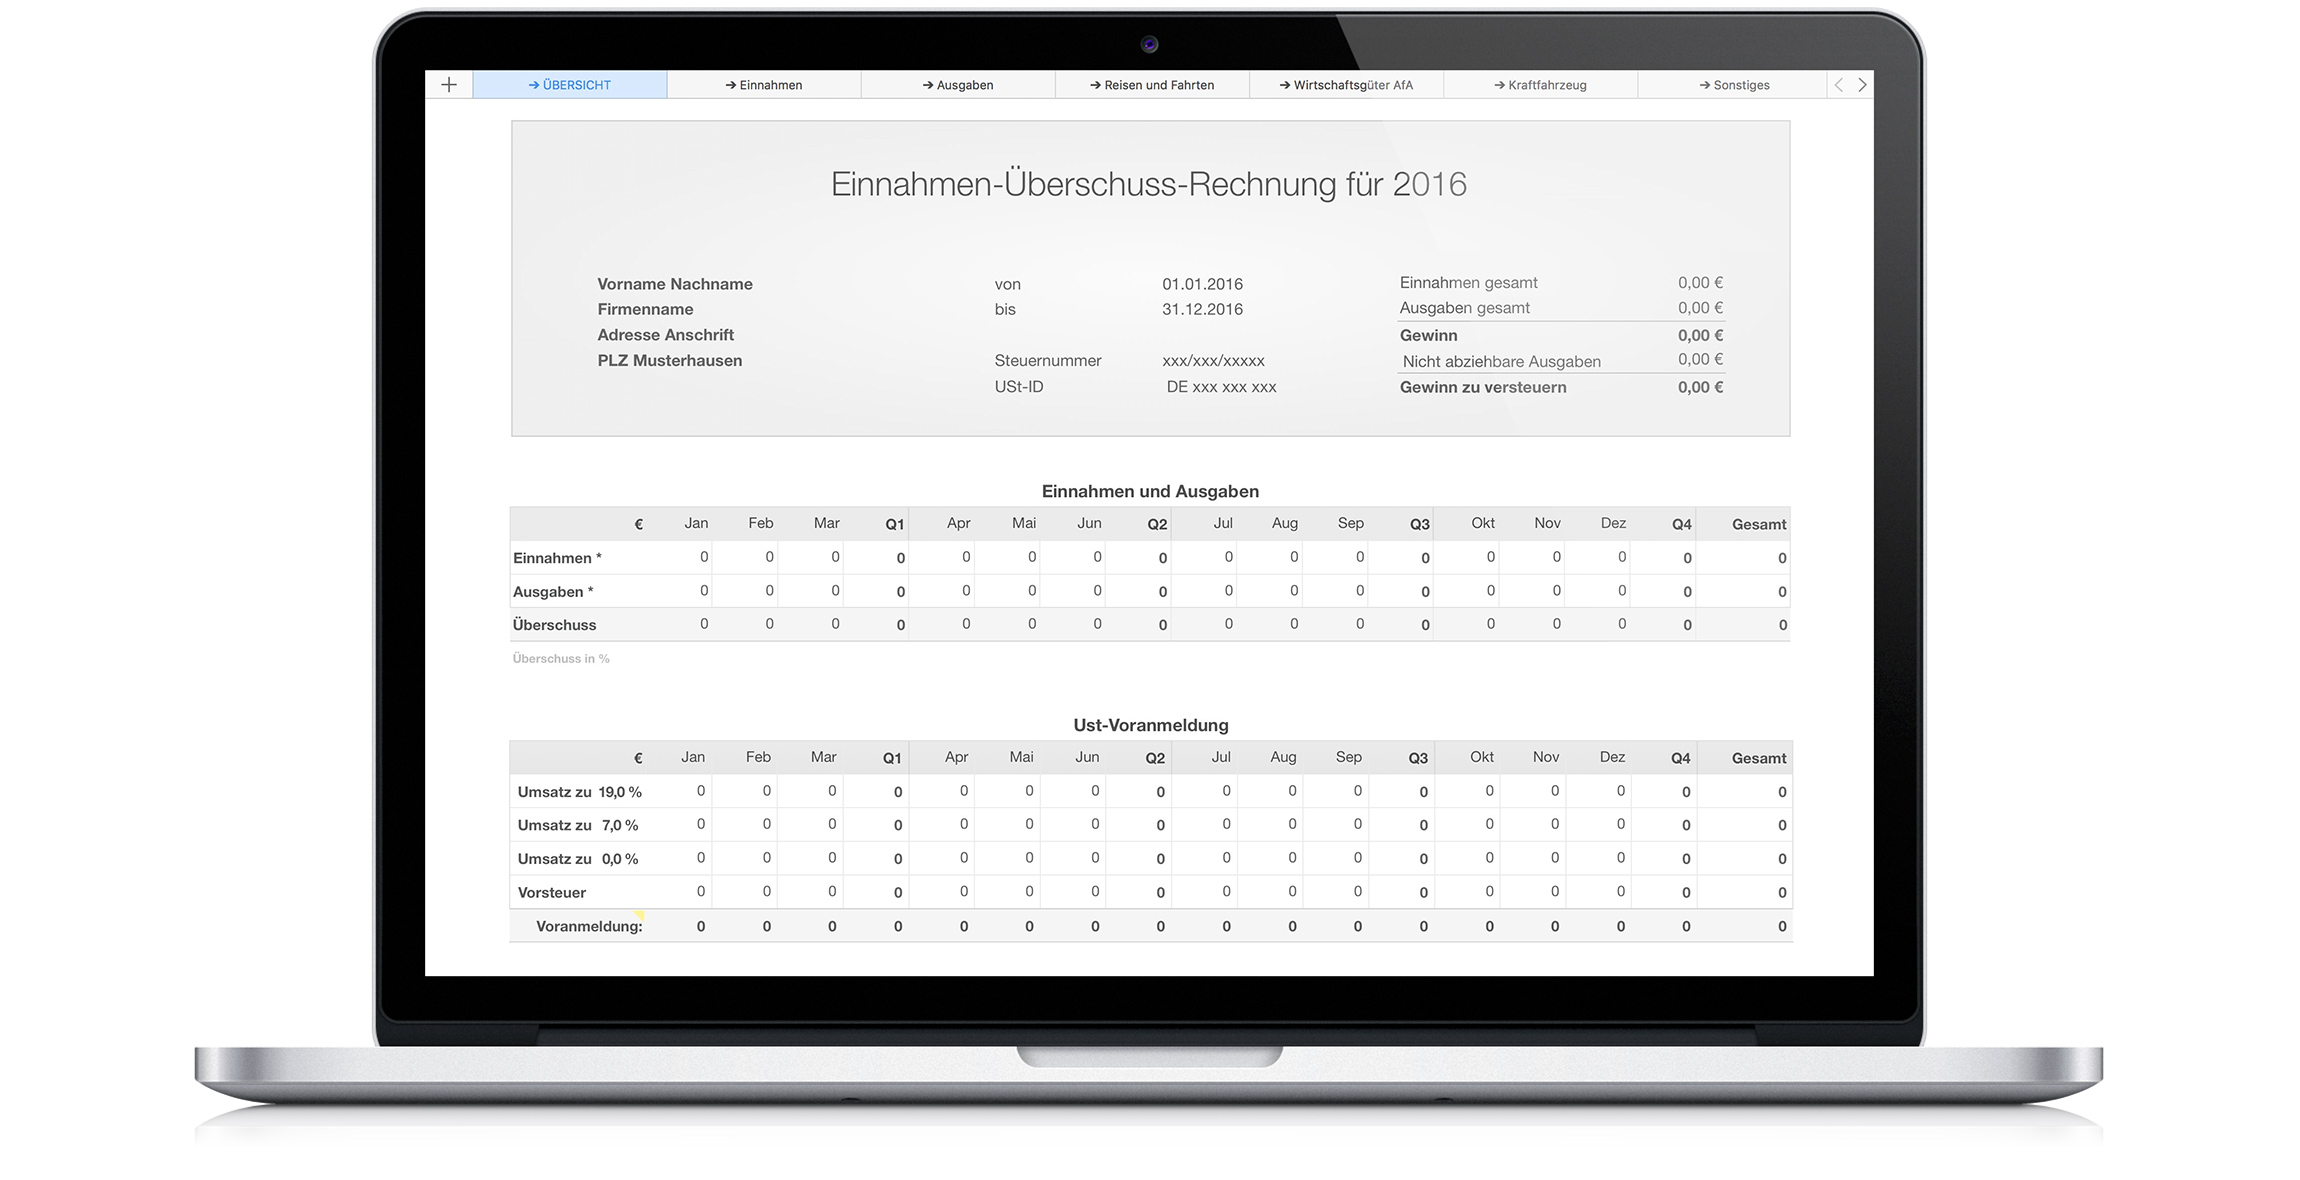This screenshot has height=1180, width=2300.
Task: Click the plus icon to add sheet
Action: (x=449, y=85)
